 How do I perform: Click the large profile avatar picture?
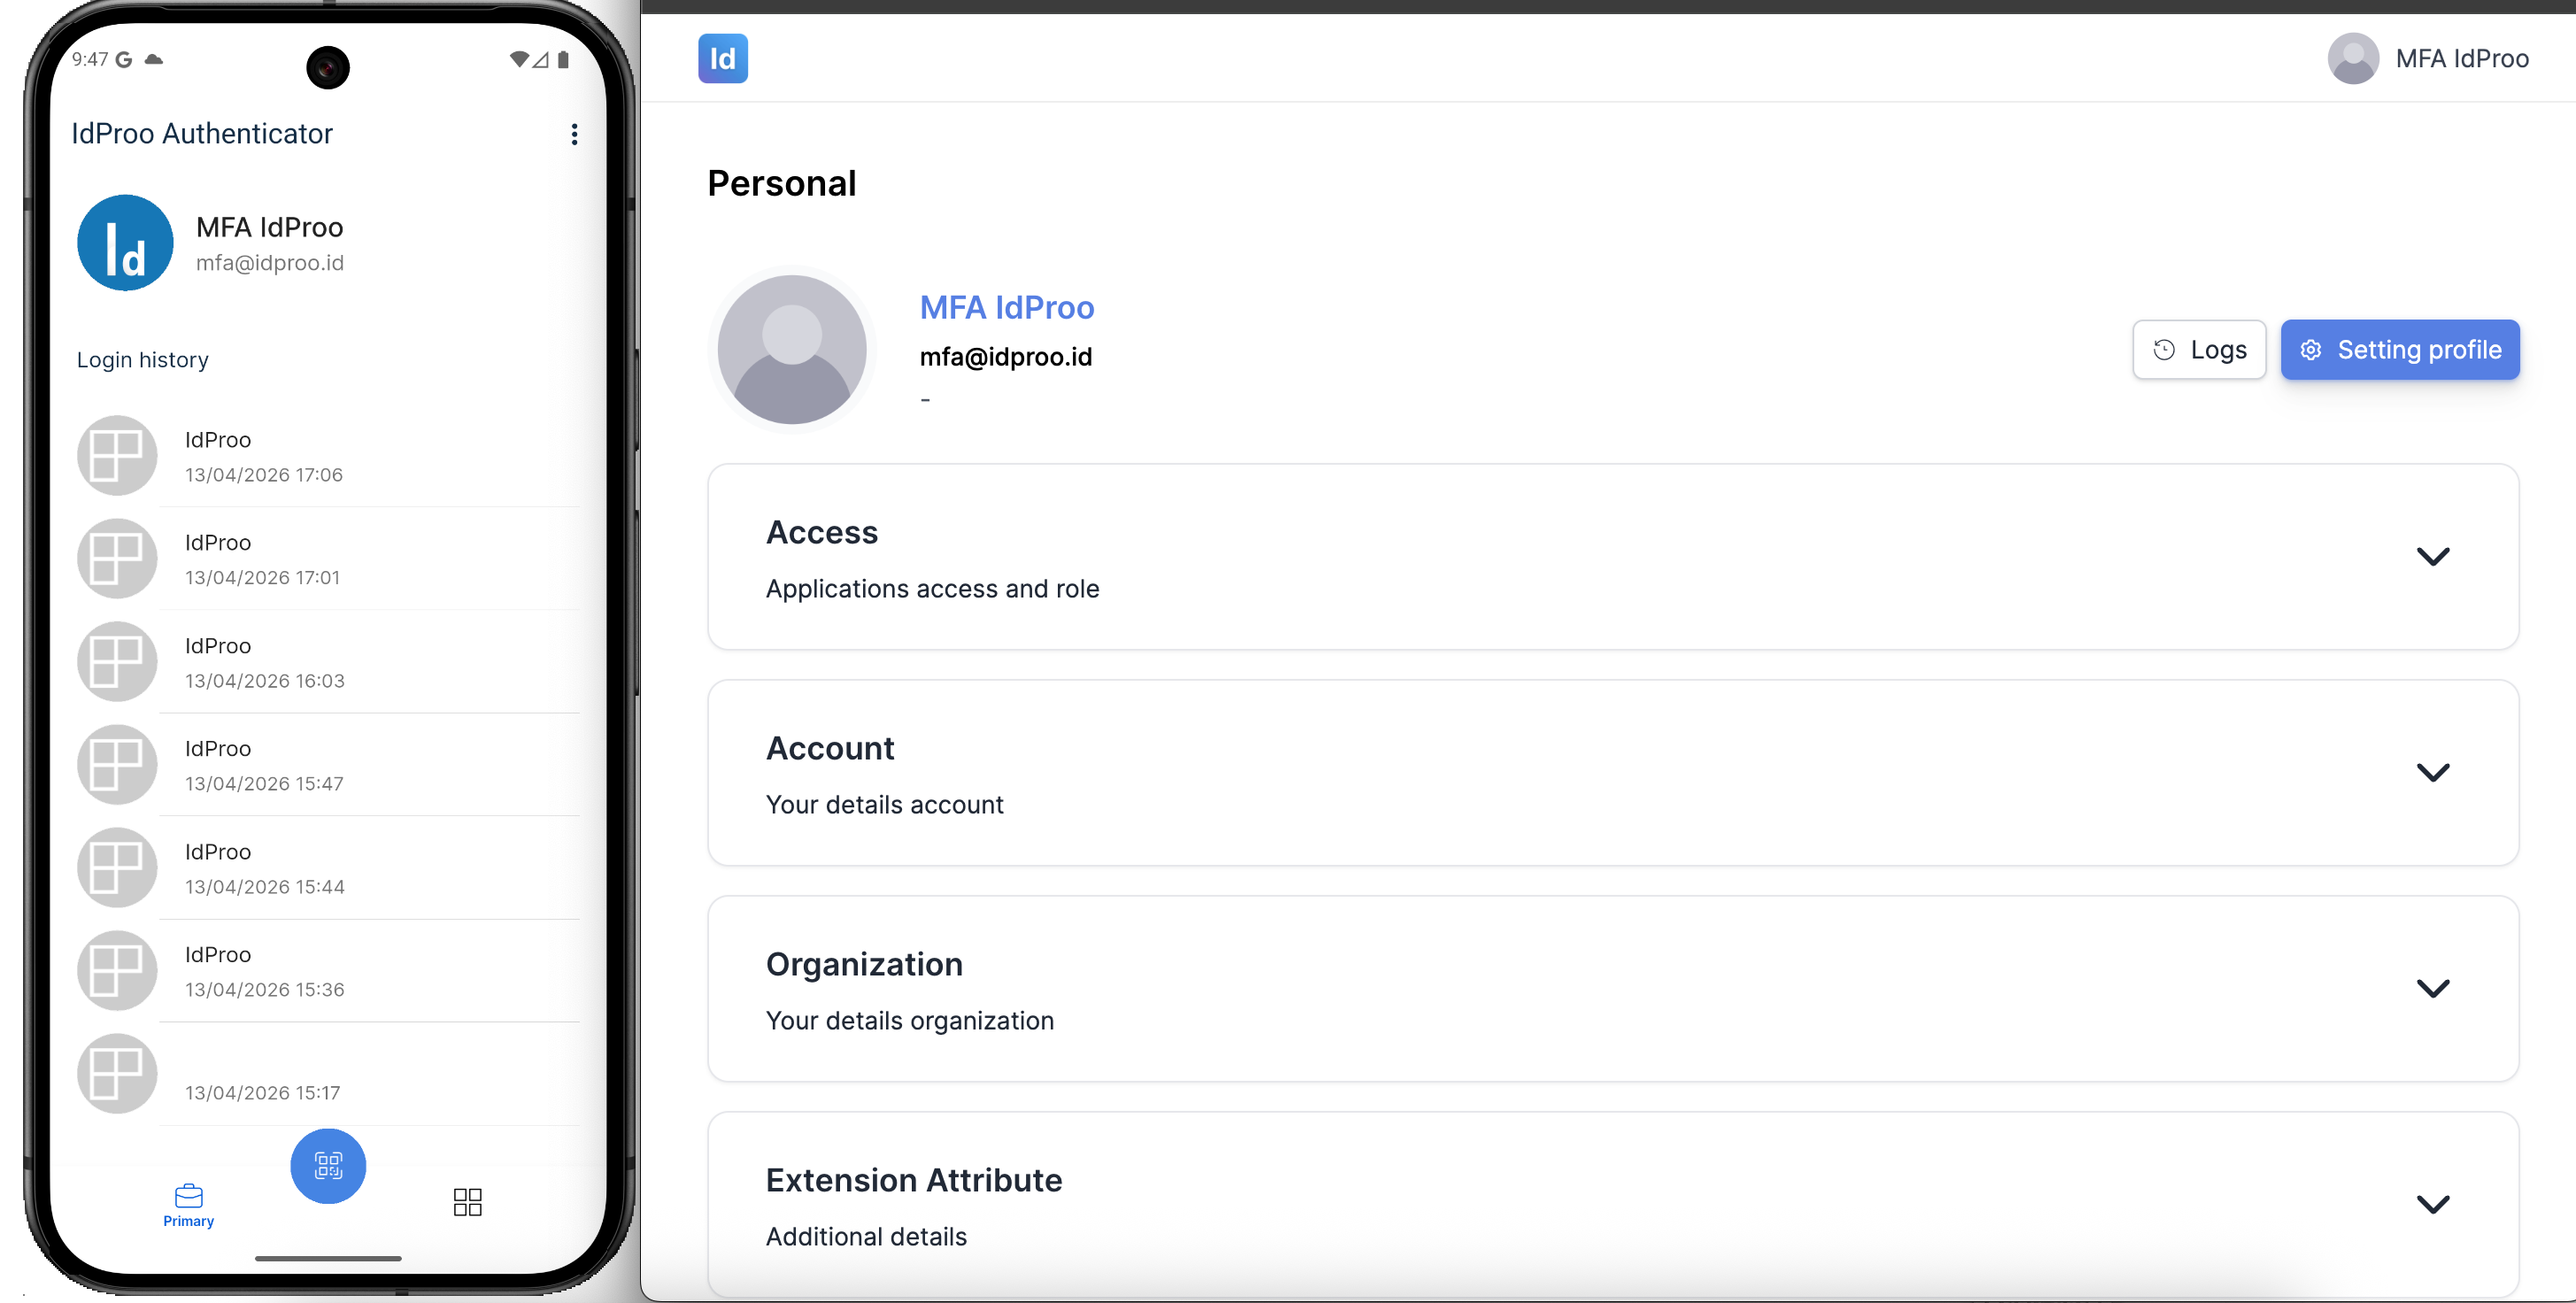coord(792,349)
